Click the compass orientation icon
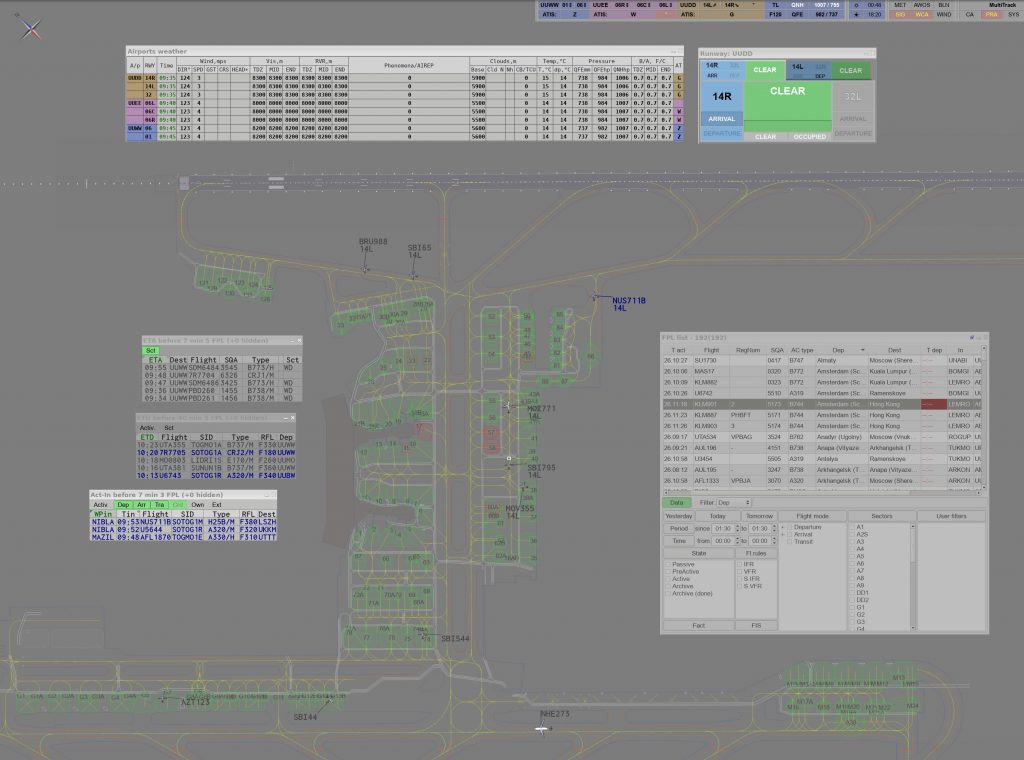 coord(32,29)
